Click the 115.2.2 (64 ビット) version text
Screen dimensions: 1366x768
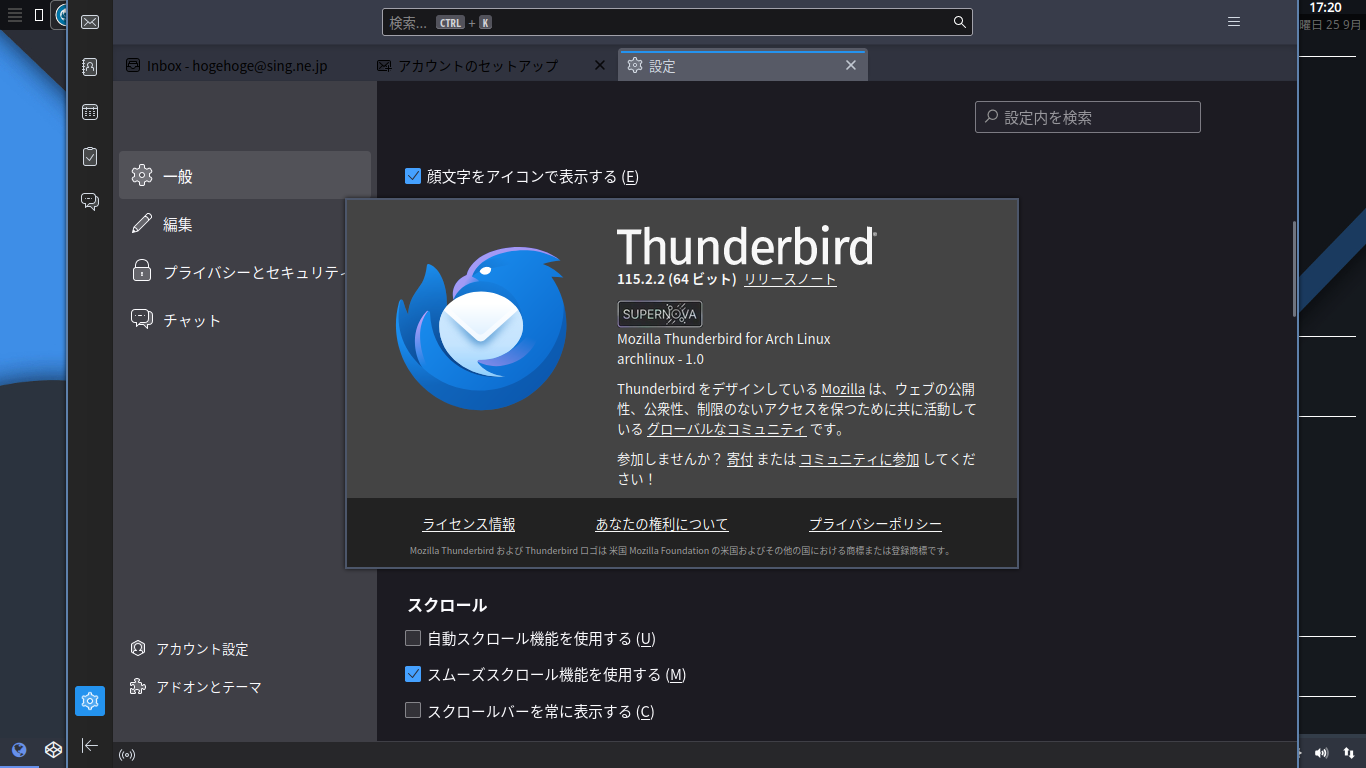click(677, 280)
